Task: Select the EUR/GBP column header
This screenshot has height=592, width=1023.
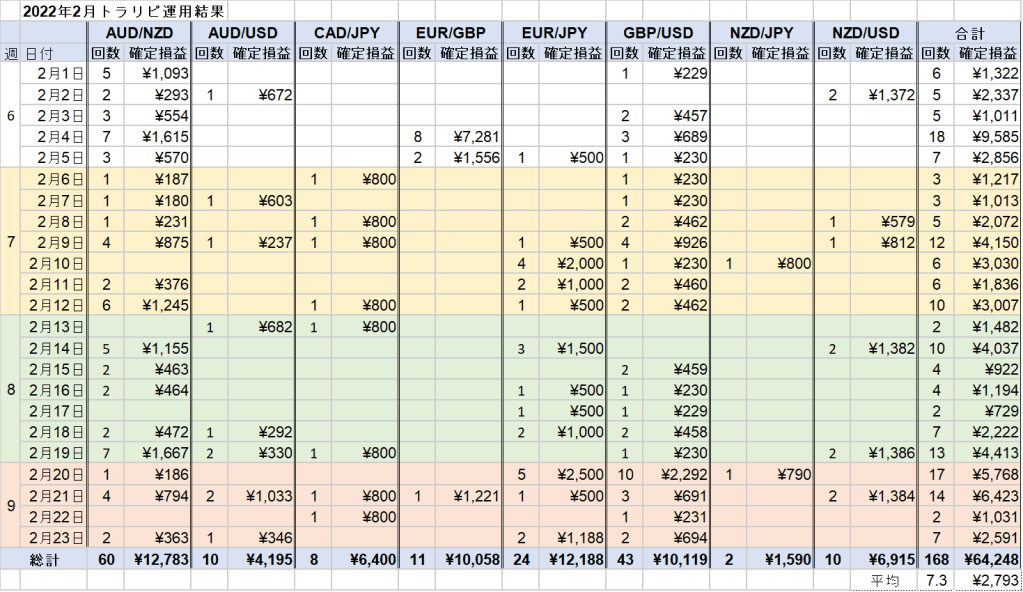Action: [450, 32]
